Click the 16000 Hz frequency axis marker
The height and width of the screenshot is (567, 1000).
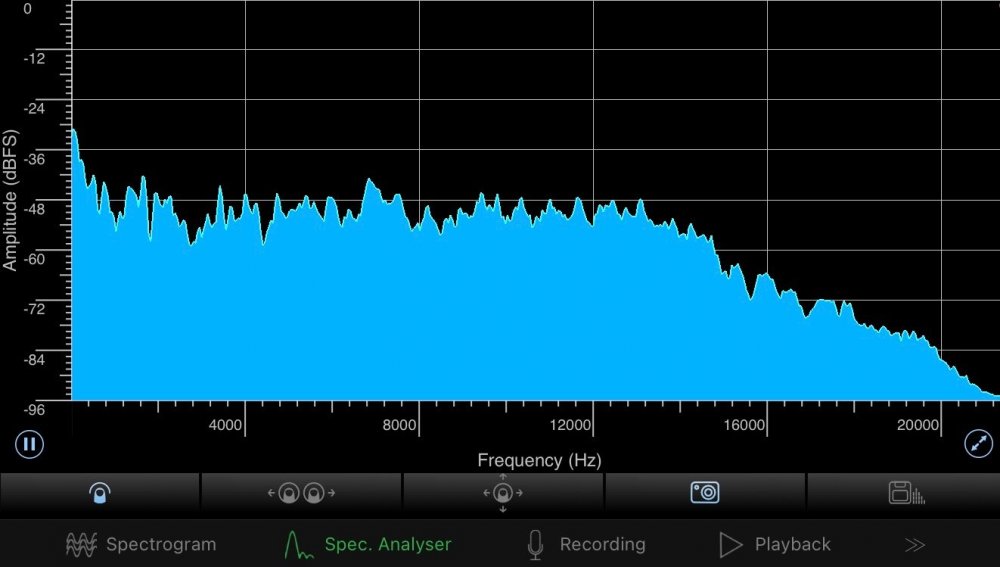coord(744,425)
